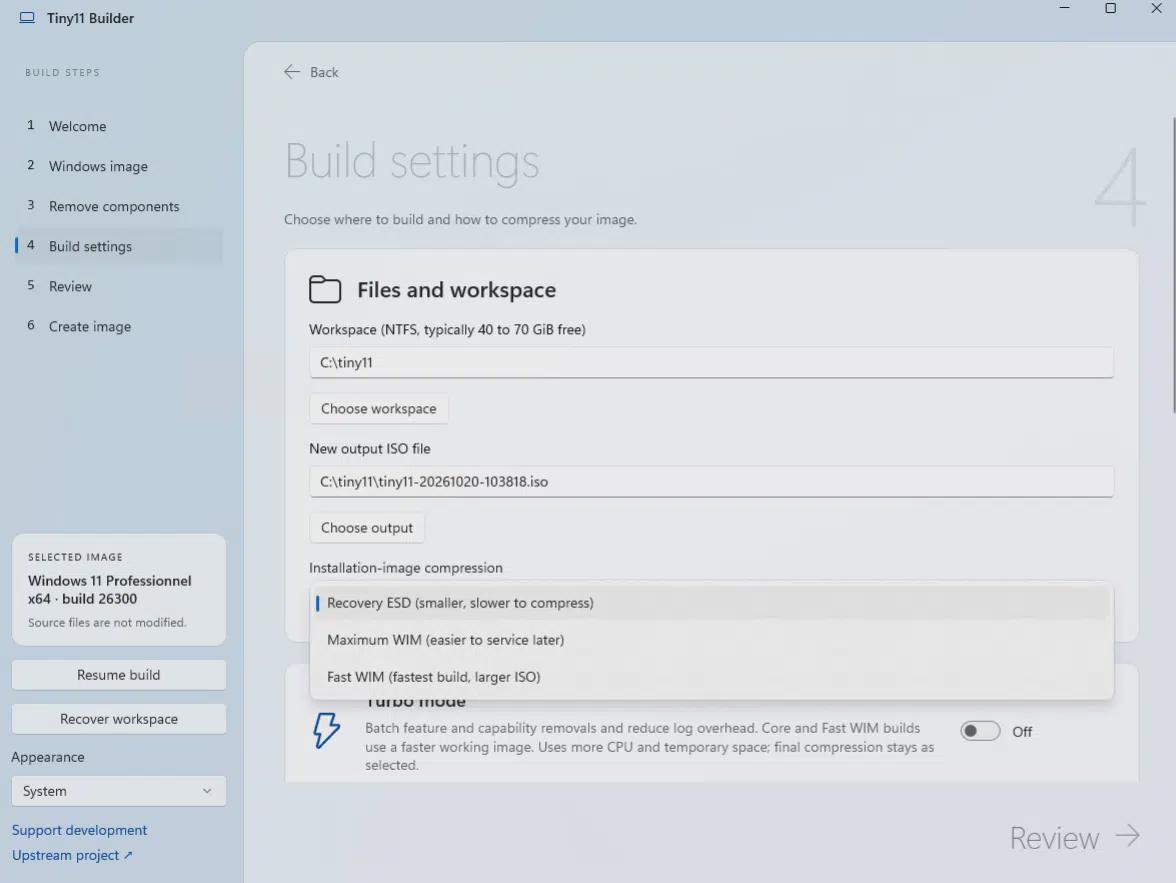Select the Build settings step

(x=118, y=246)
